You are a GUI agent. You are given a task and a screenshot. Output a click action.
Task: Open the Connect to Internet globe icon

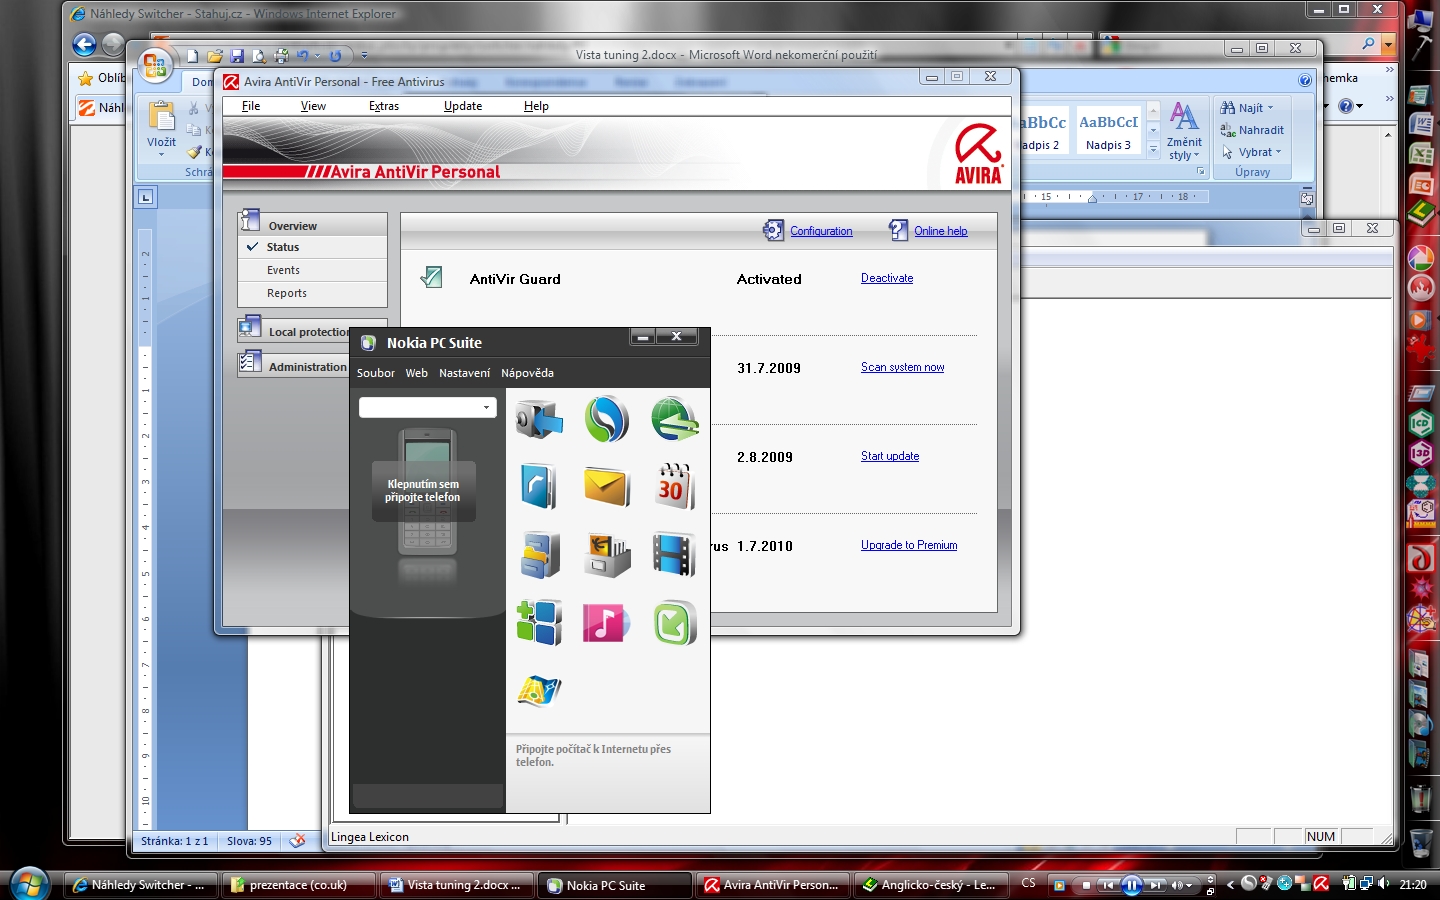pyautogui.click(x=674, y=419)
